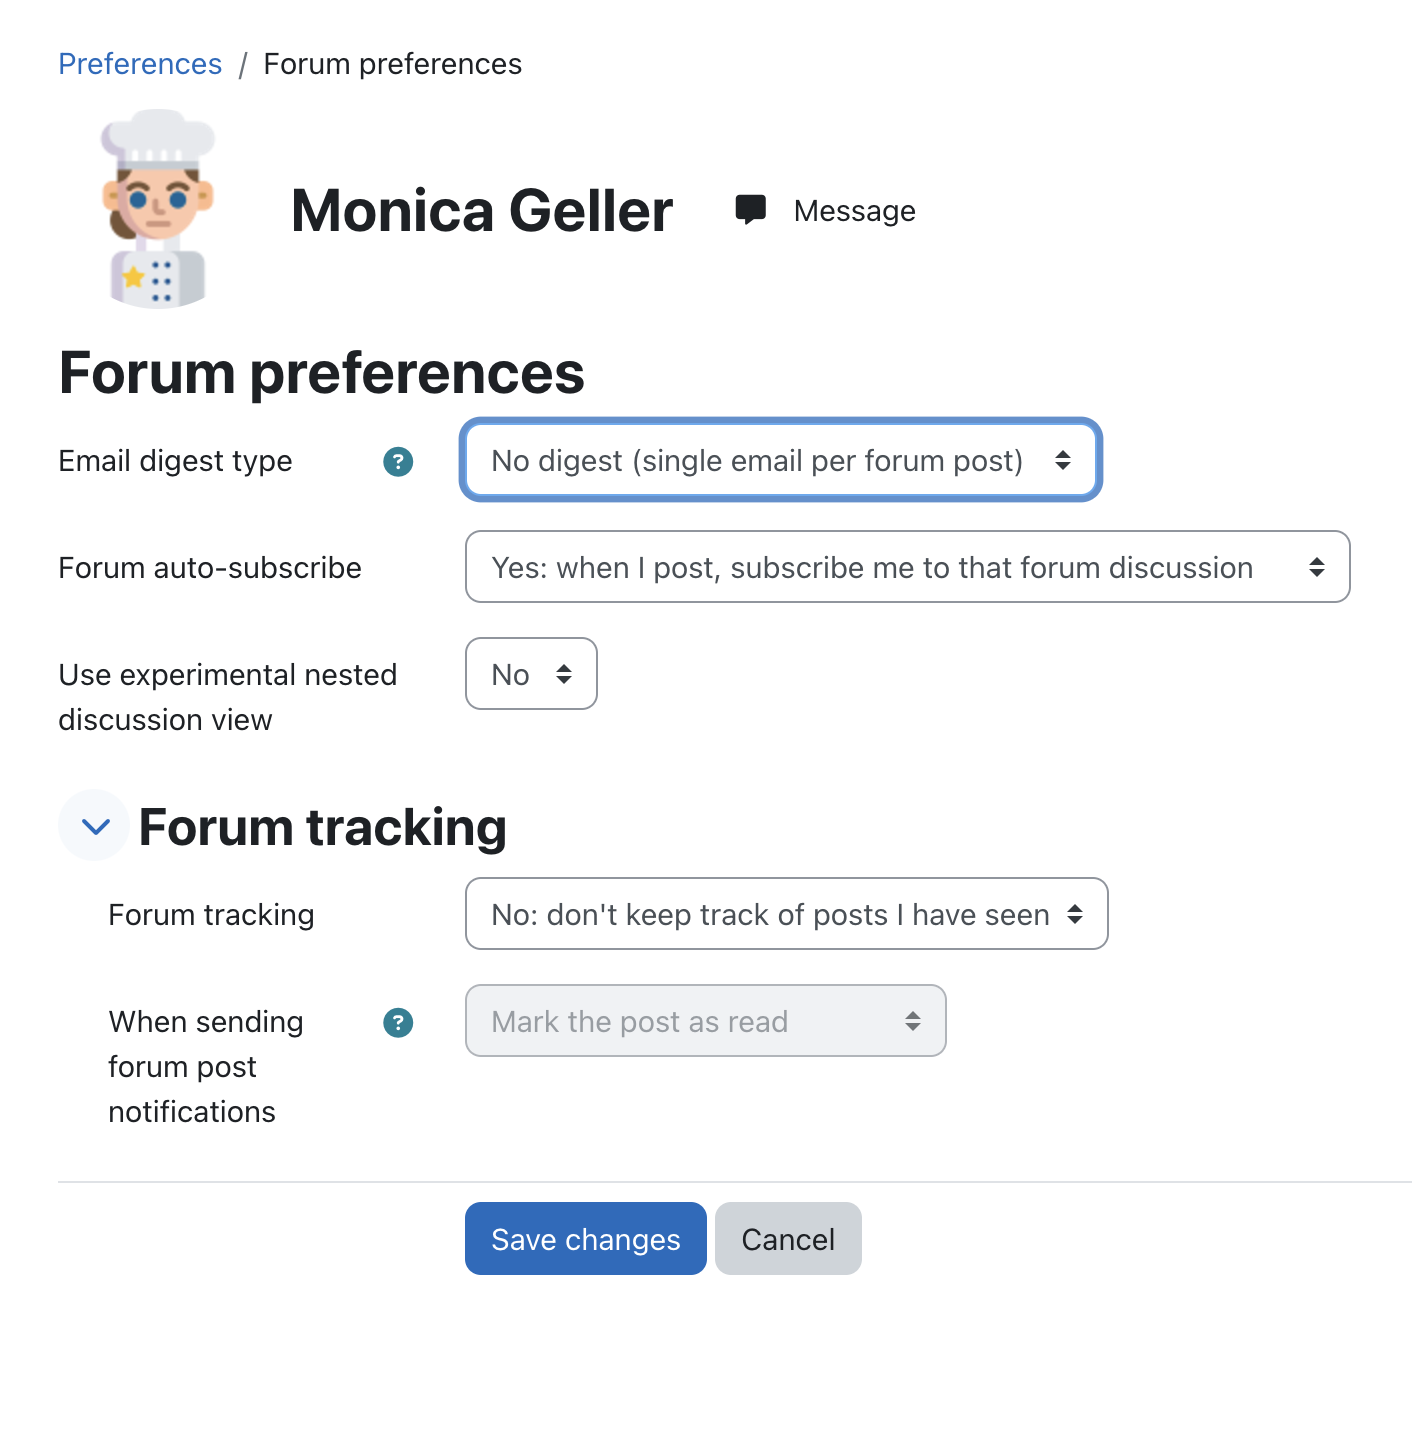Open the Forum auto-subscribe dropdown

908,567
